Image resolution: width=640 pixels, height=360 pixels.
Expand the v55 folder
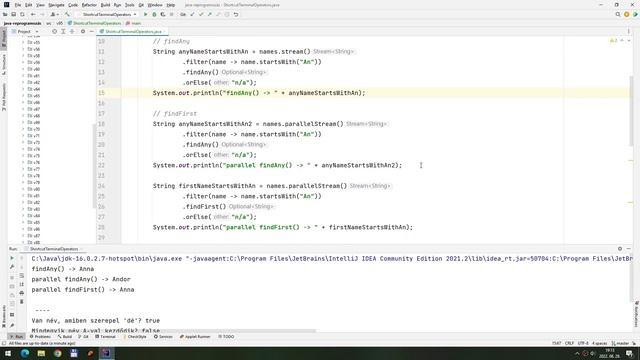(23, 42)
